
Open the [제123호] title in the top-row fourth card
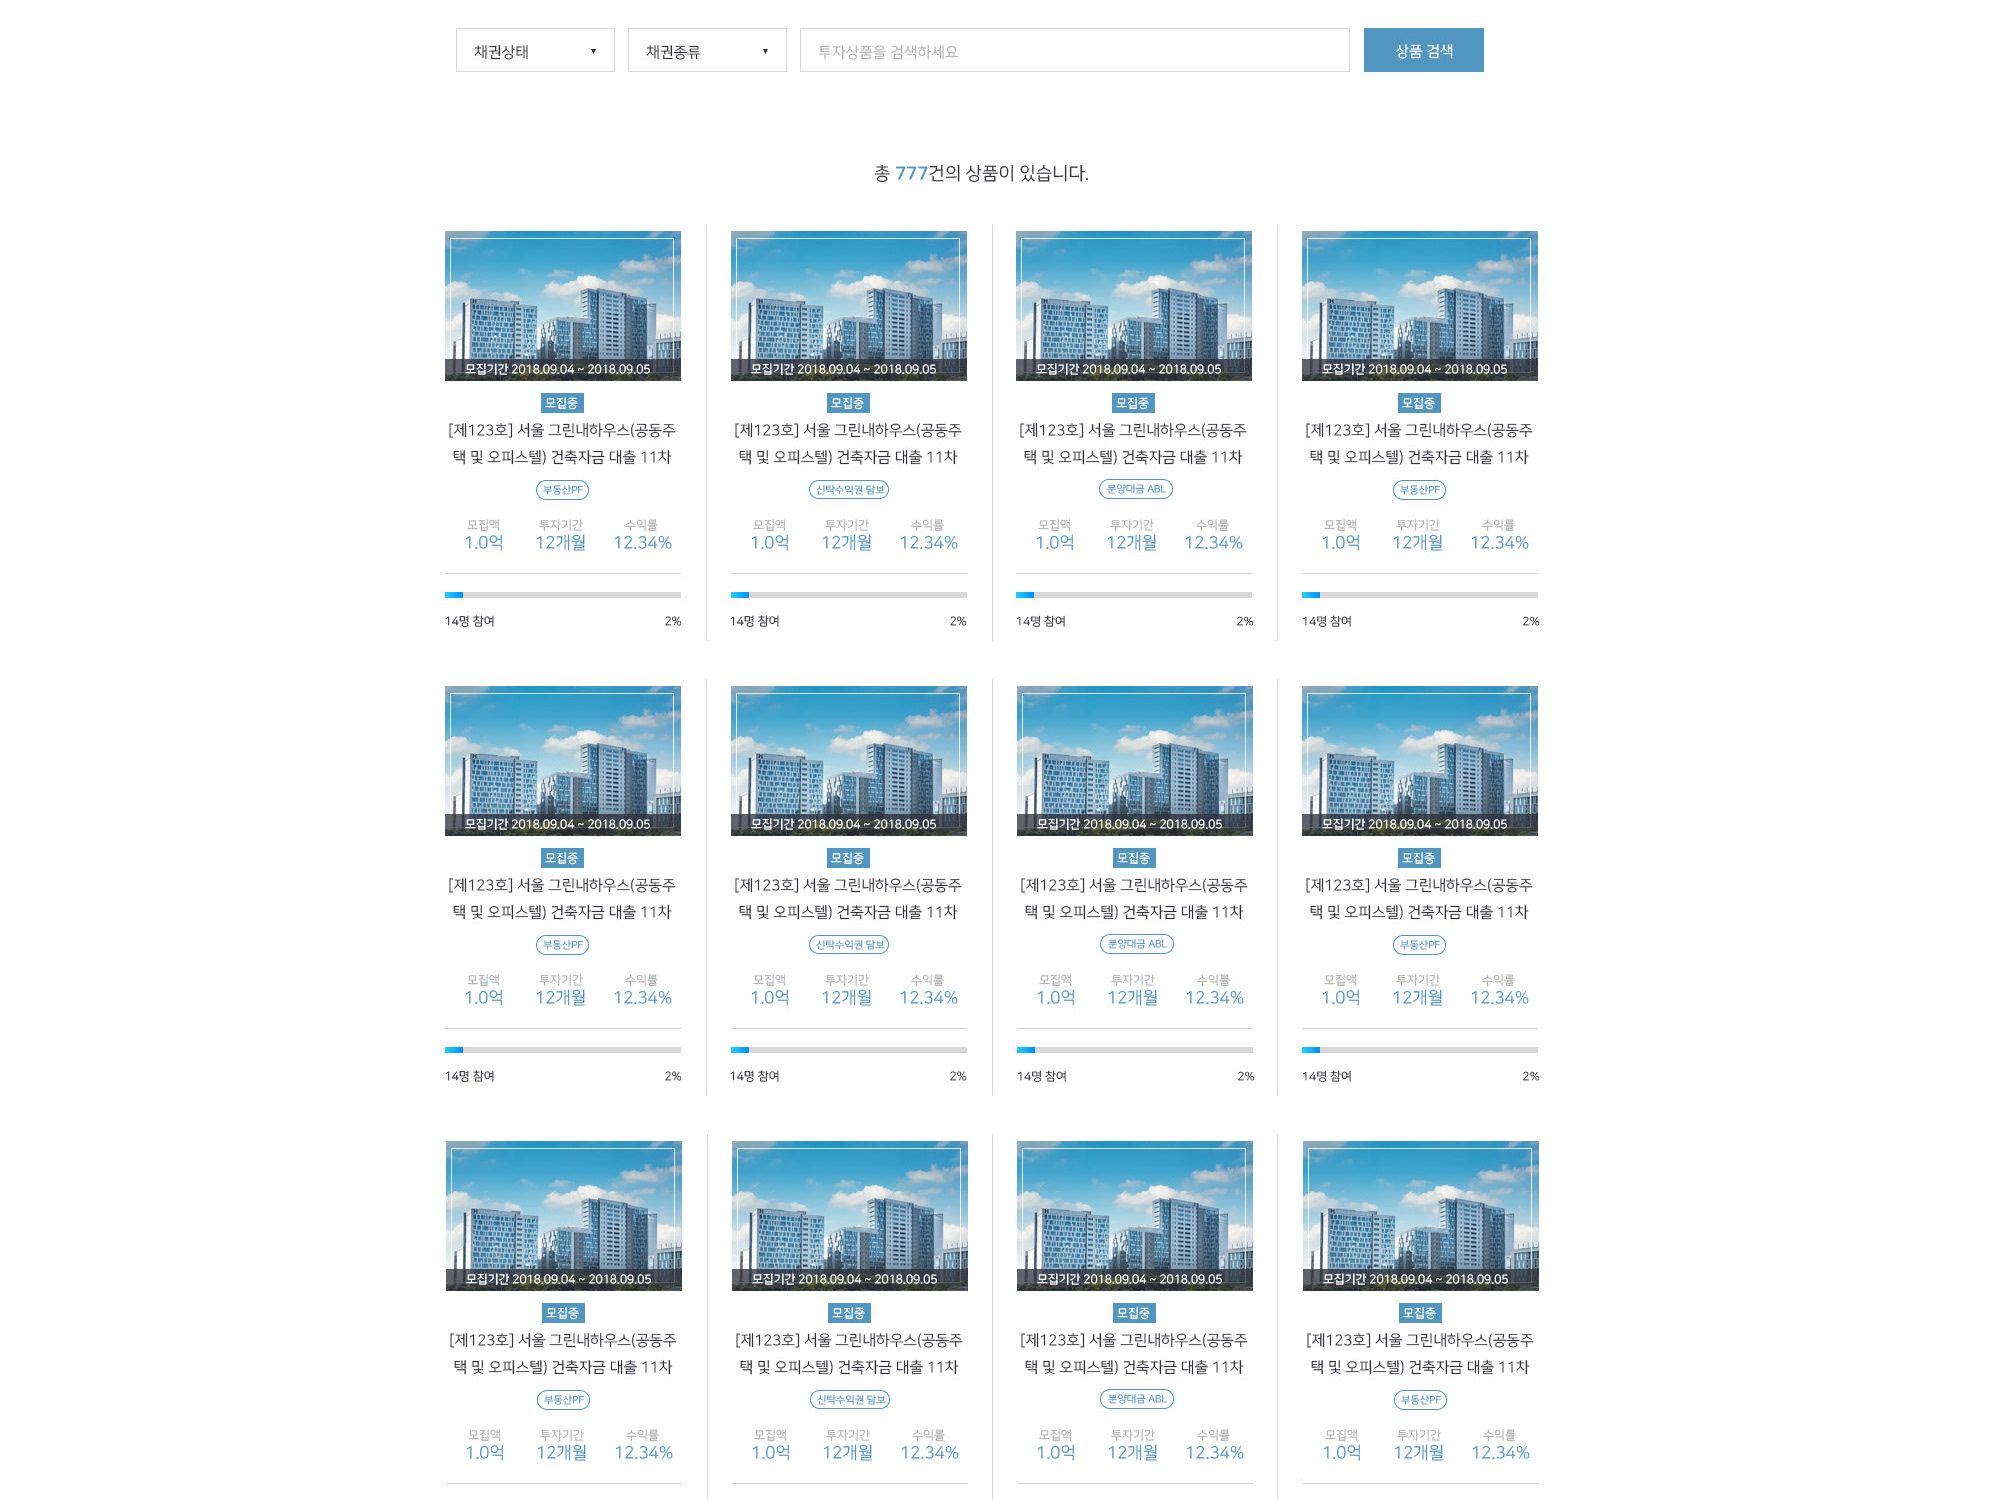(1419, 443)
